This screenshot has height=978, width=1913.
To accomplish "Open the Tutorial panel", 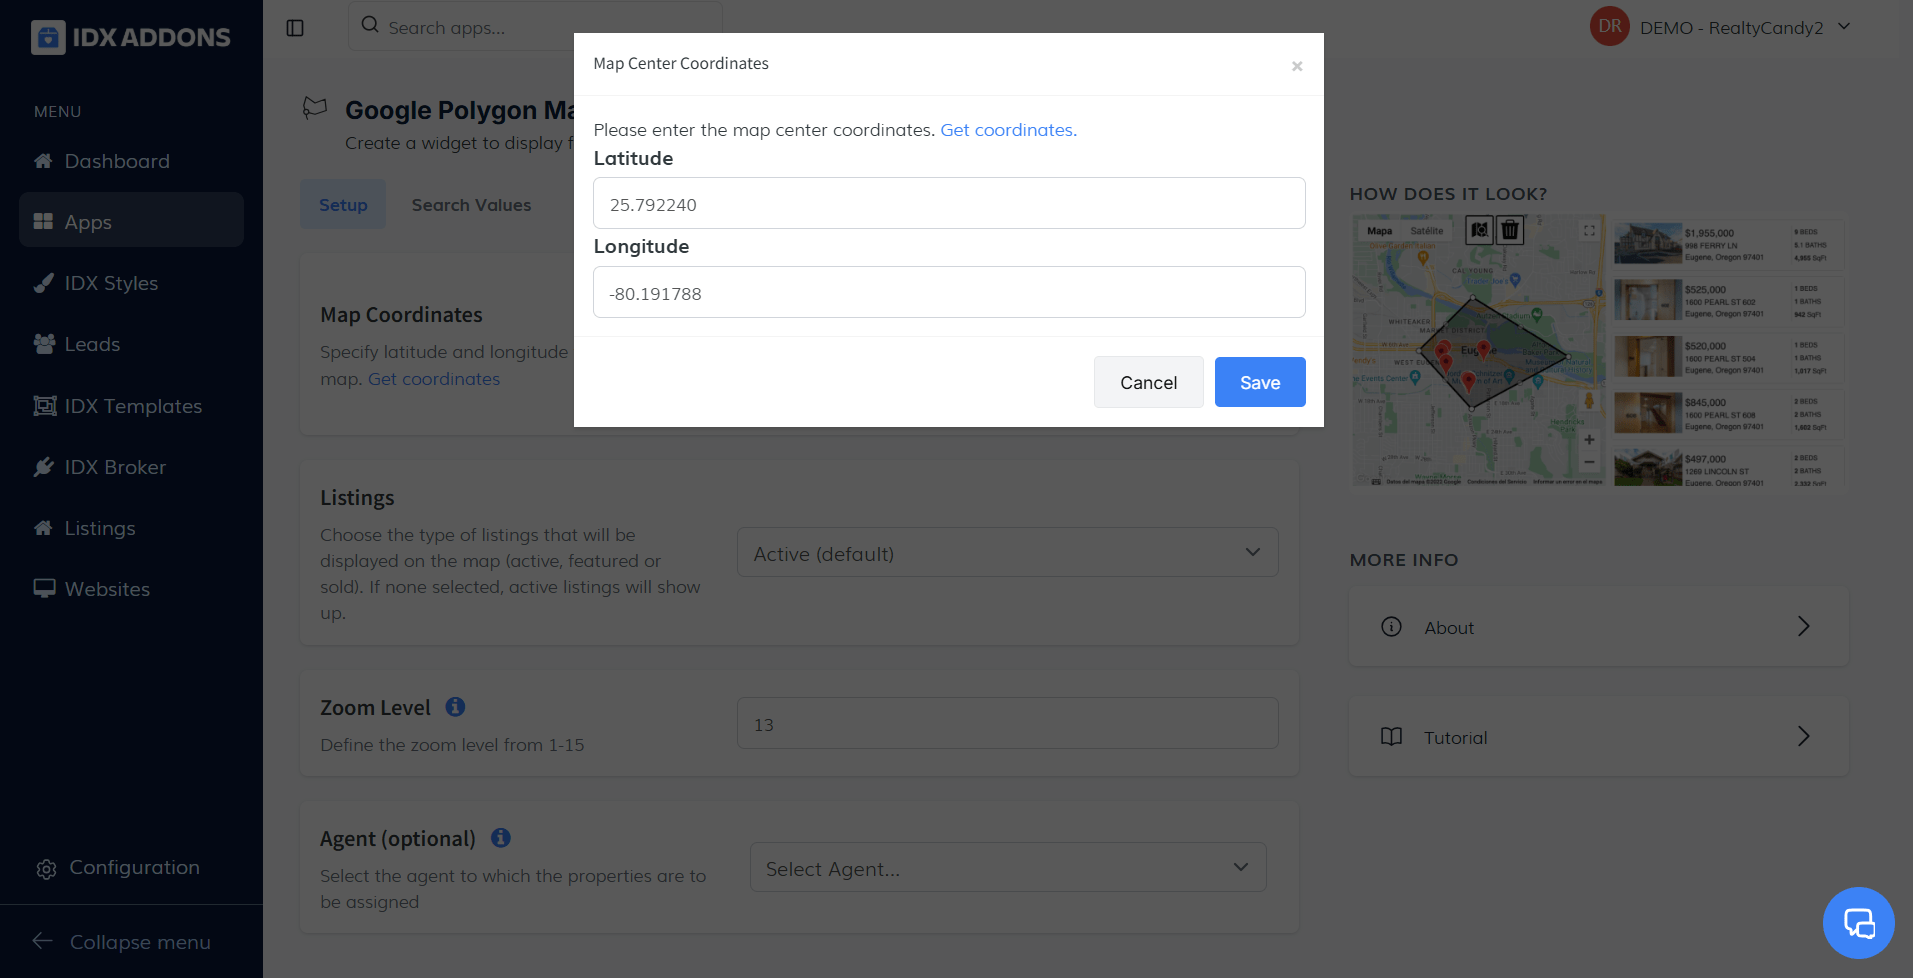I will [1598, 738].
